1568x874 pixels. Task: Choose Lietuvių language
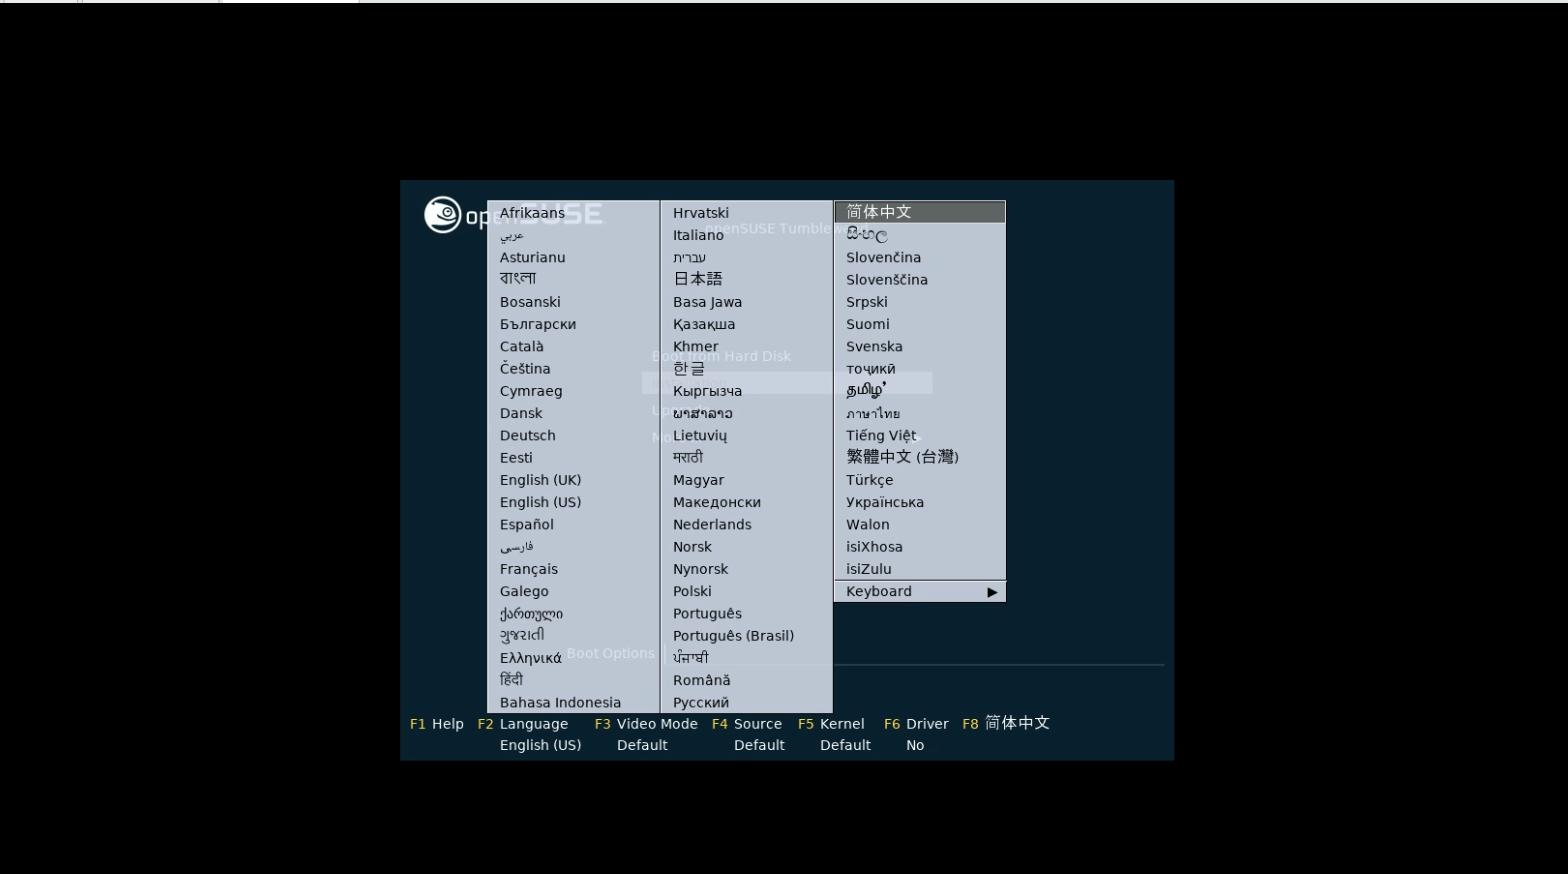coord(700,435)
